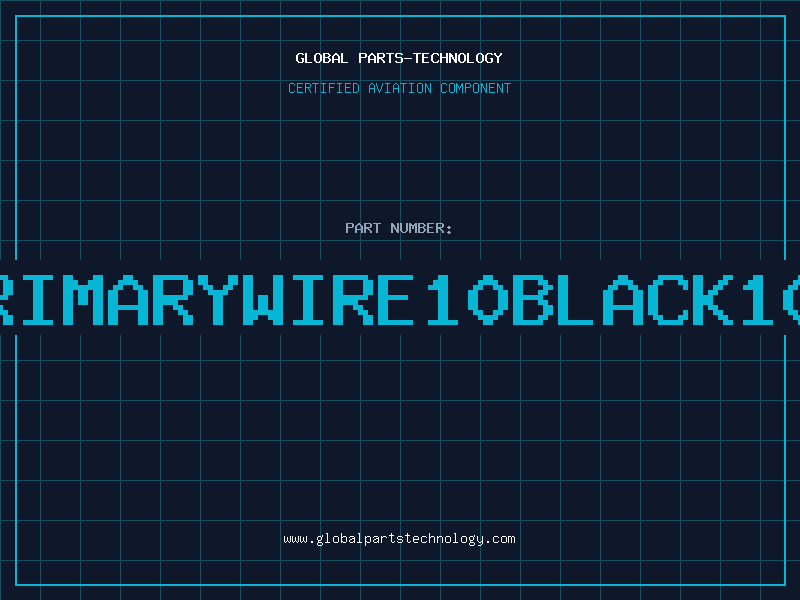
Task: Click the GLOBAL PARTS-TECHNOLOGY heading
Action: point(399,58)
